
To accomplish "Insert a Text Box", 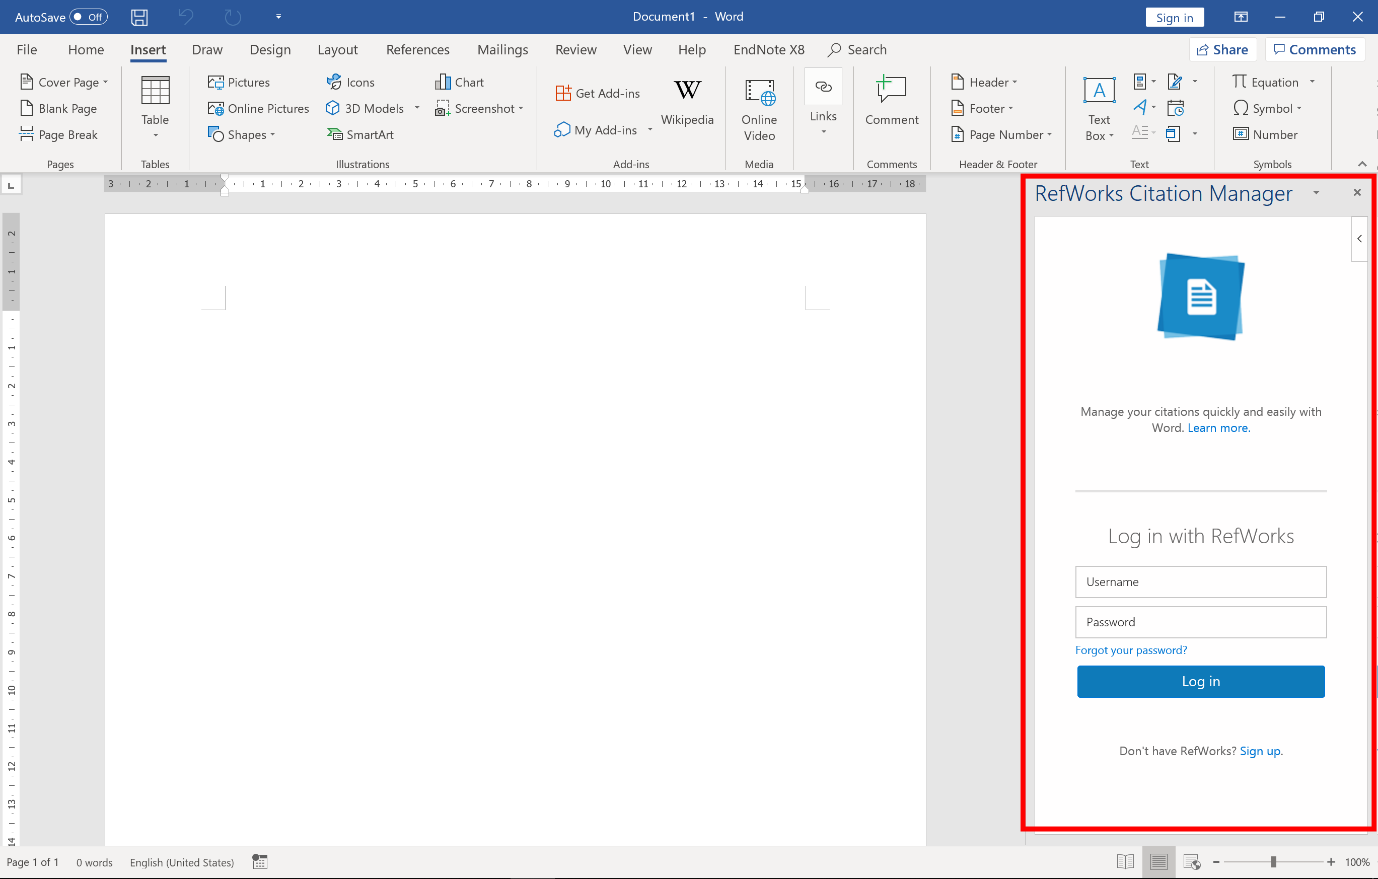I will [1099, 108].
